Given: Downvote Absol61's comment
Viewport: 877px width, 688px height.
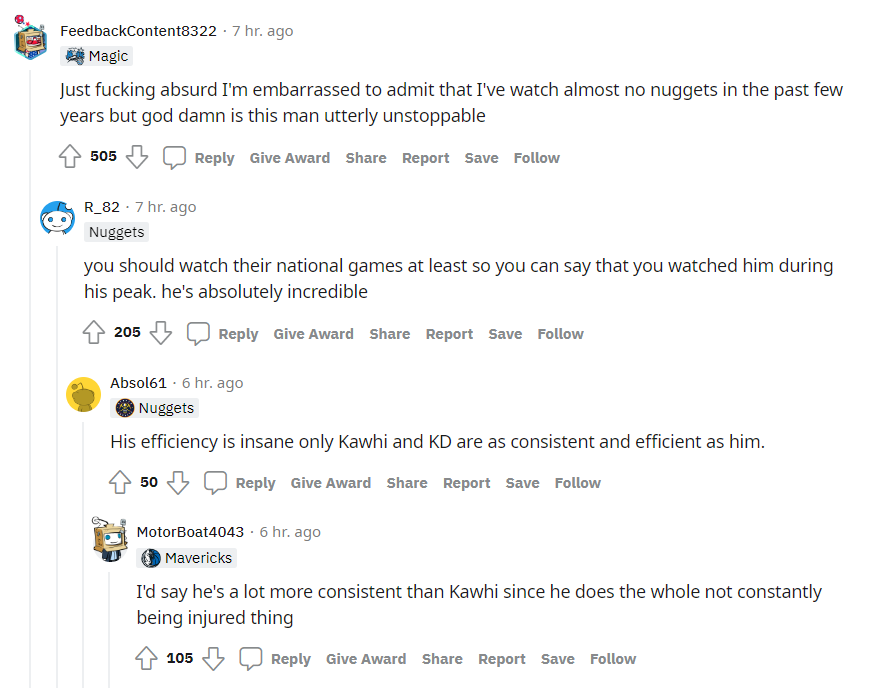Looking at the screenshot, I should (178, 482).
